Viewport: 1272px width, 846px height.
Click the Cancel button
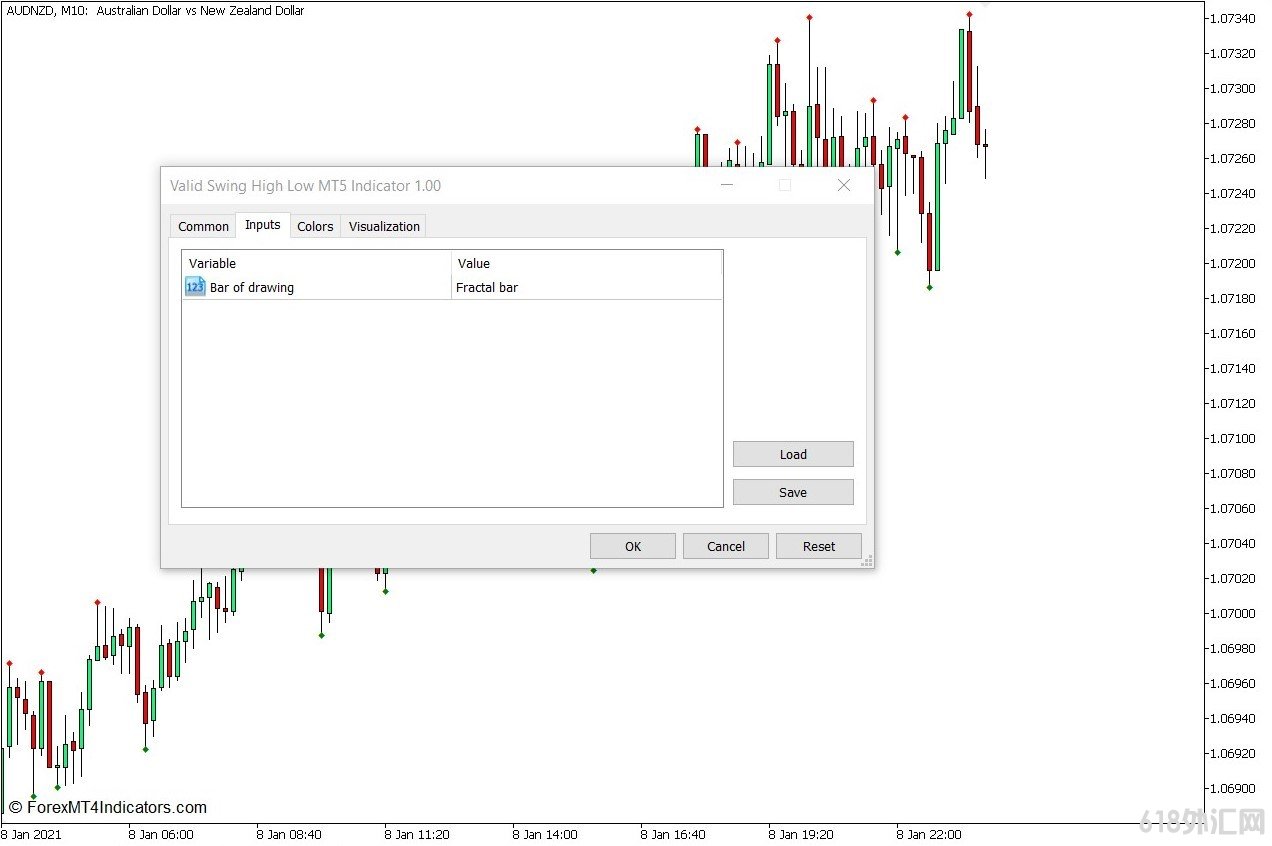coord(726,546)
